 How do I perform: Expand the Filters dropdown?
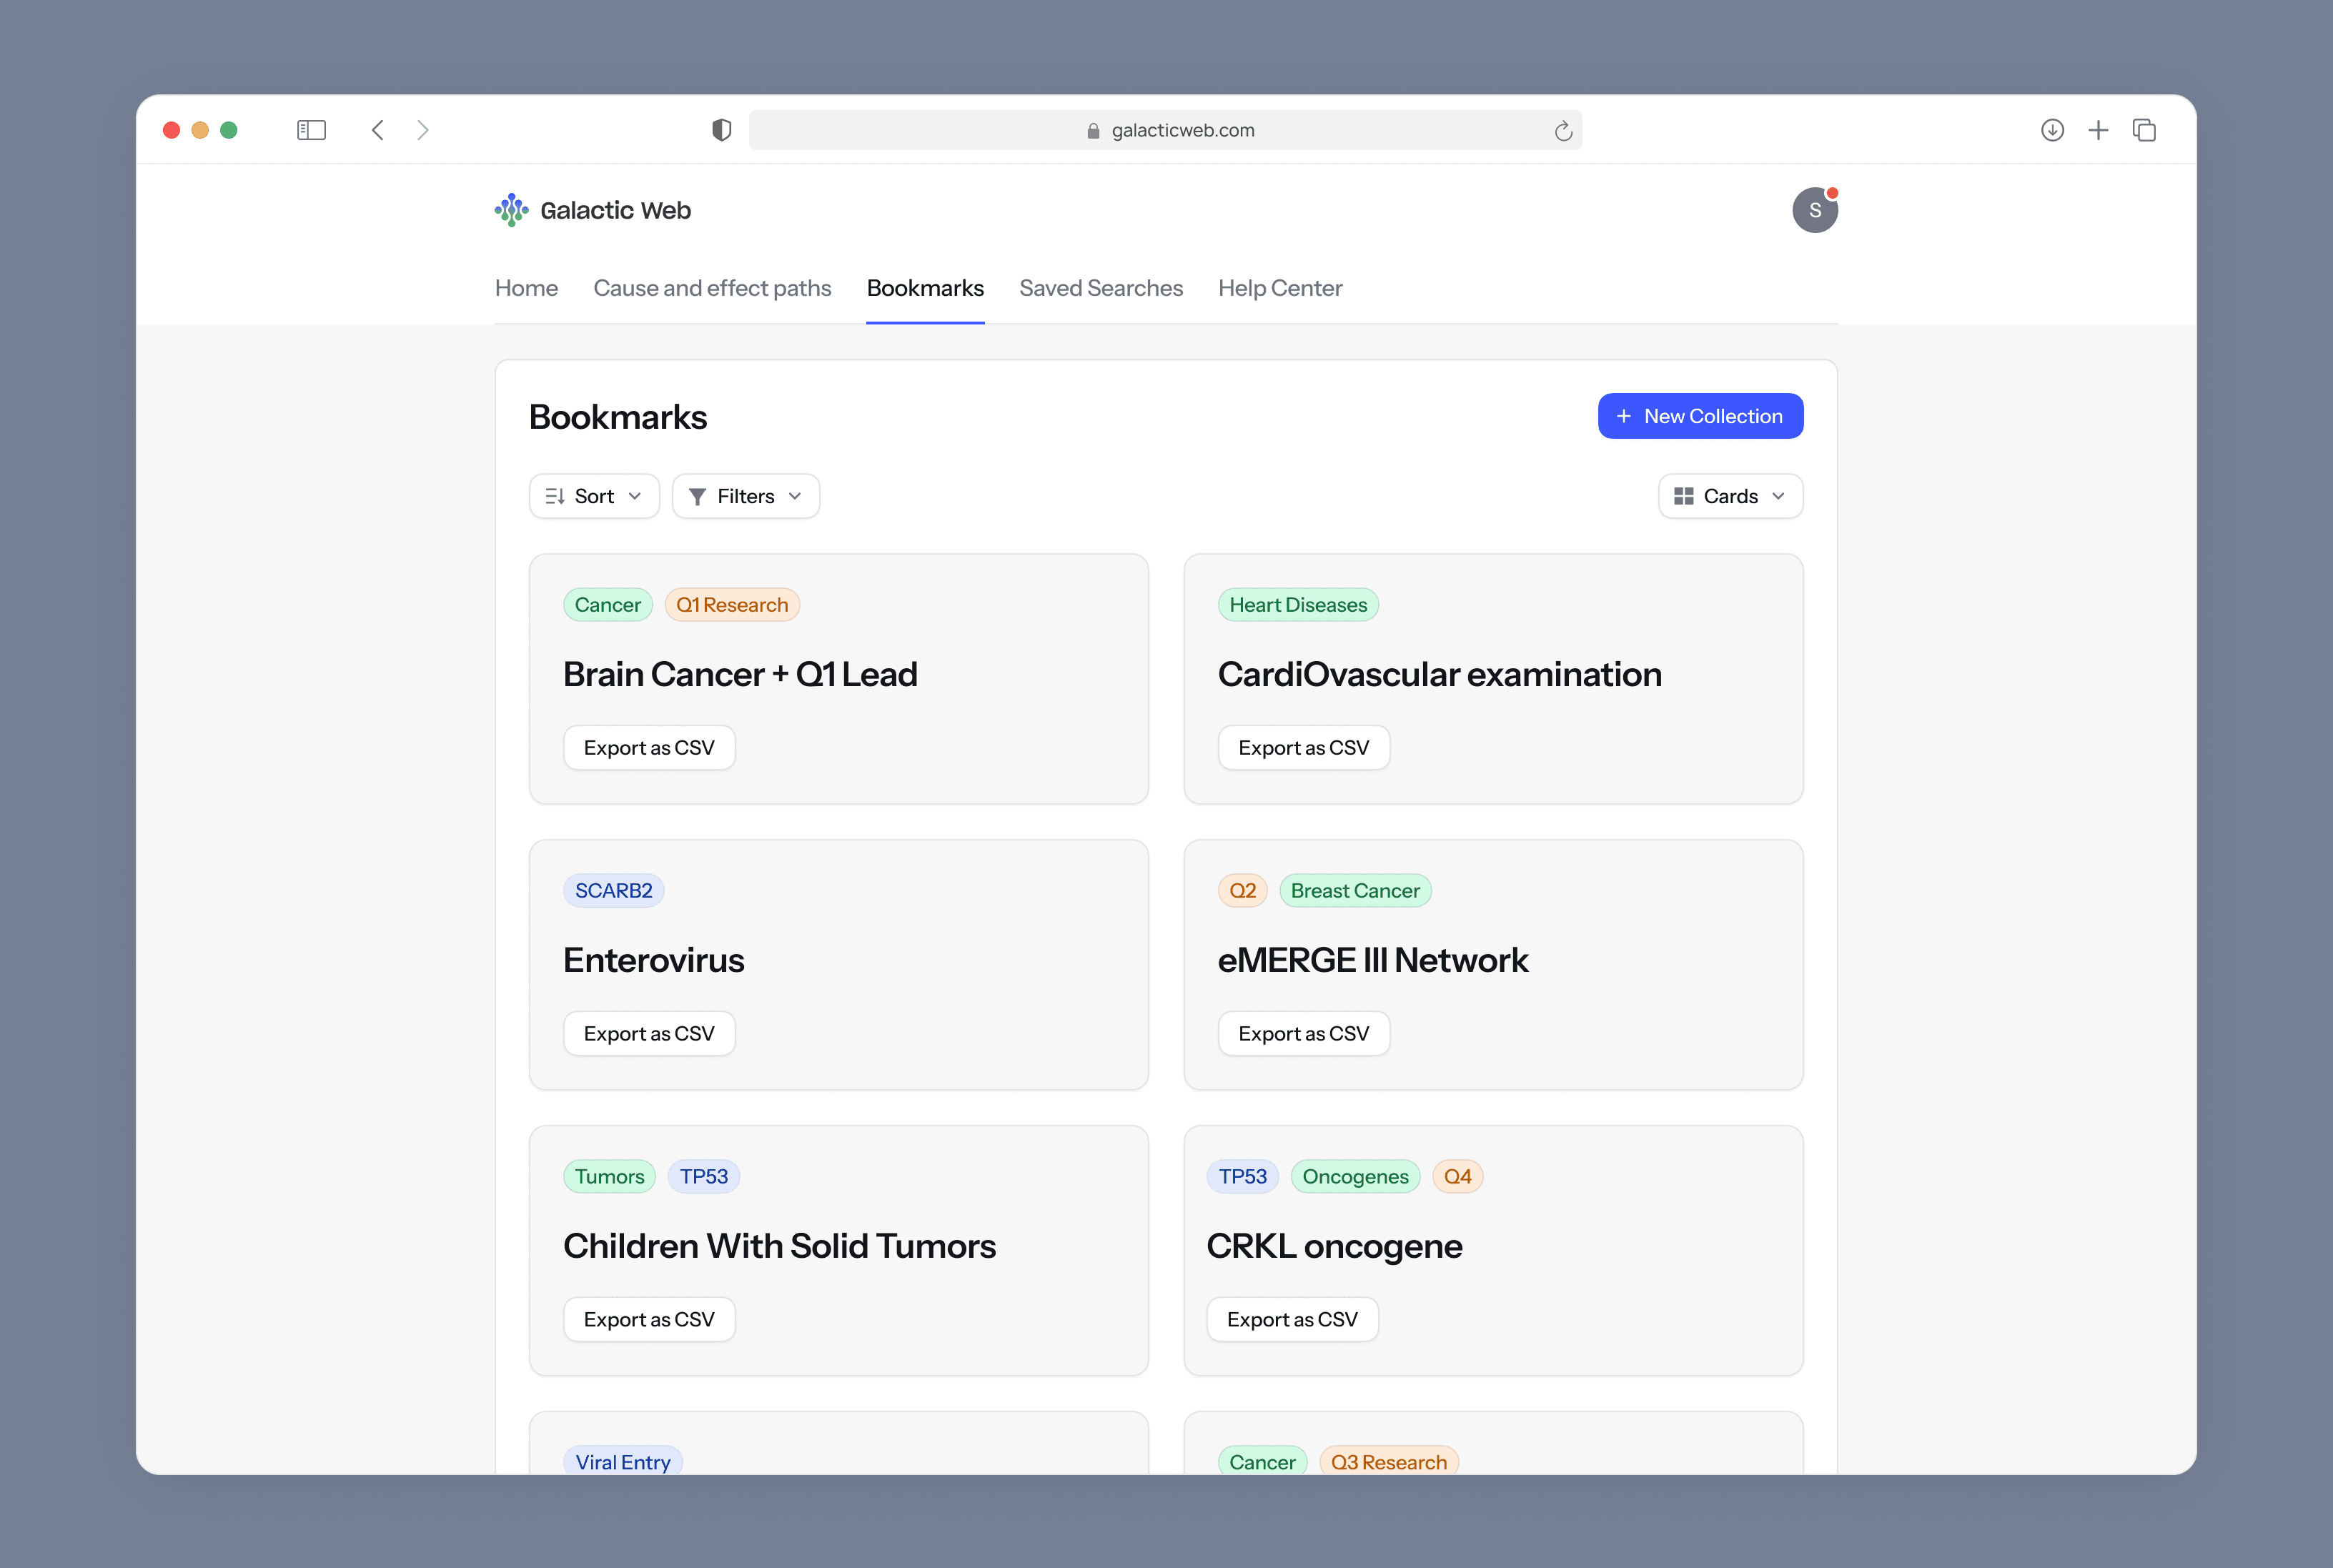point(745,496)
